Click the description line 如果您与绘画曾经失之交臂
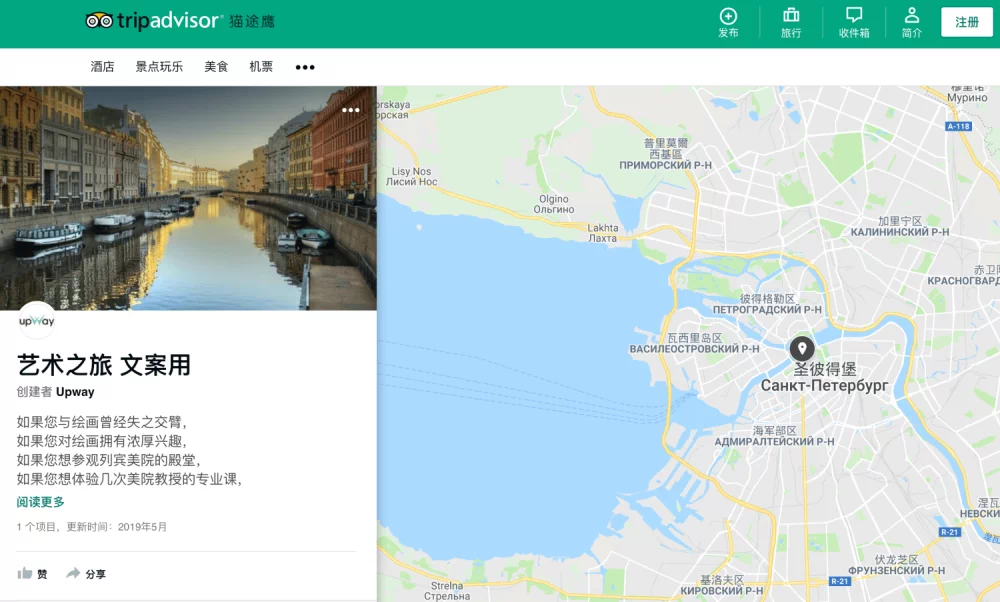Viewport: 1000px width, 602px height. (102, 422)
